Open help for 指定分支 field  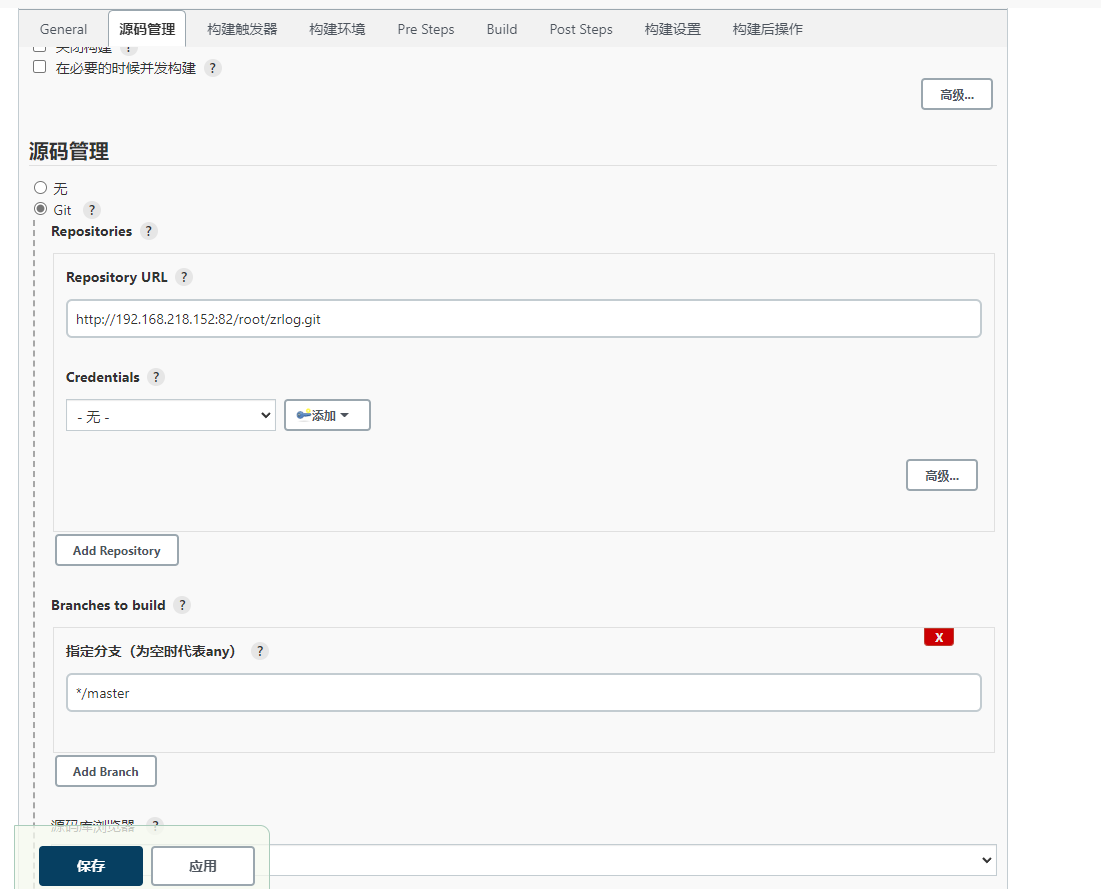coord(260,651)
